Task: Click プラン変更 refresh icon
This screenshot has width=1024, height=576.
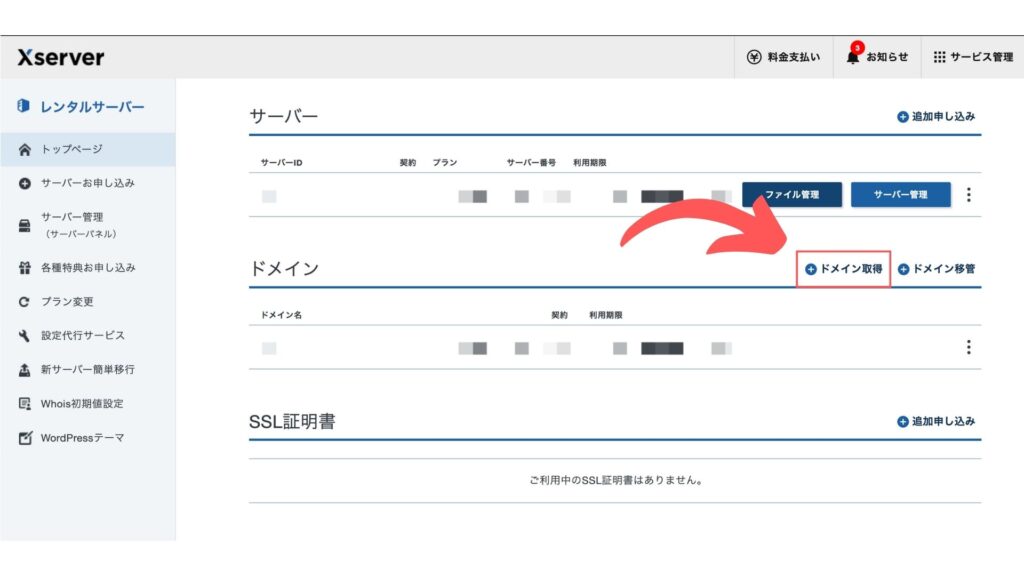Action: click(x=25, y=302)
